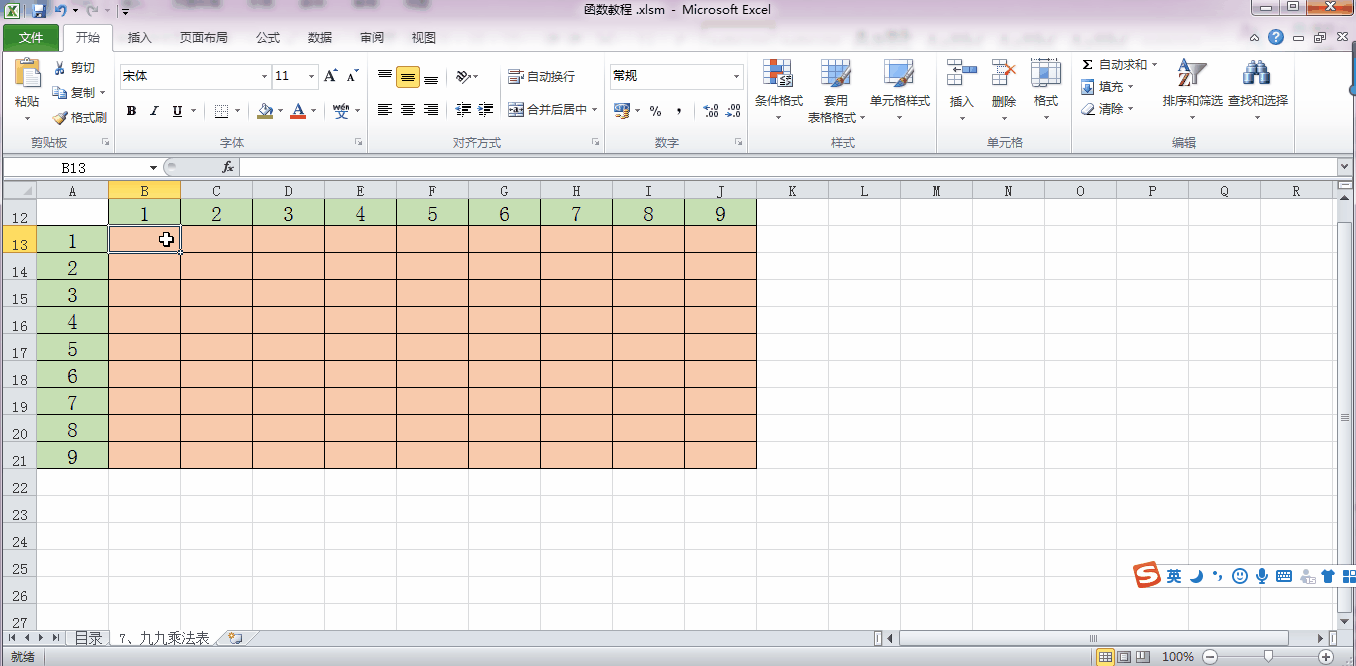The image size is (1356, 666).
Task: Click the zoom slider in status bar
Action: (1268, 656)
